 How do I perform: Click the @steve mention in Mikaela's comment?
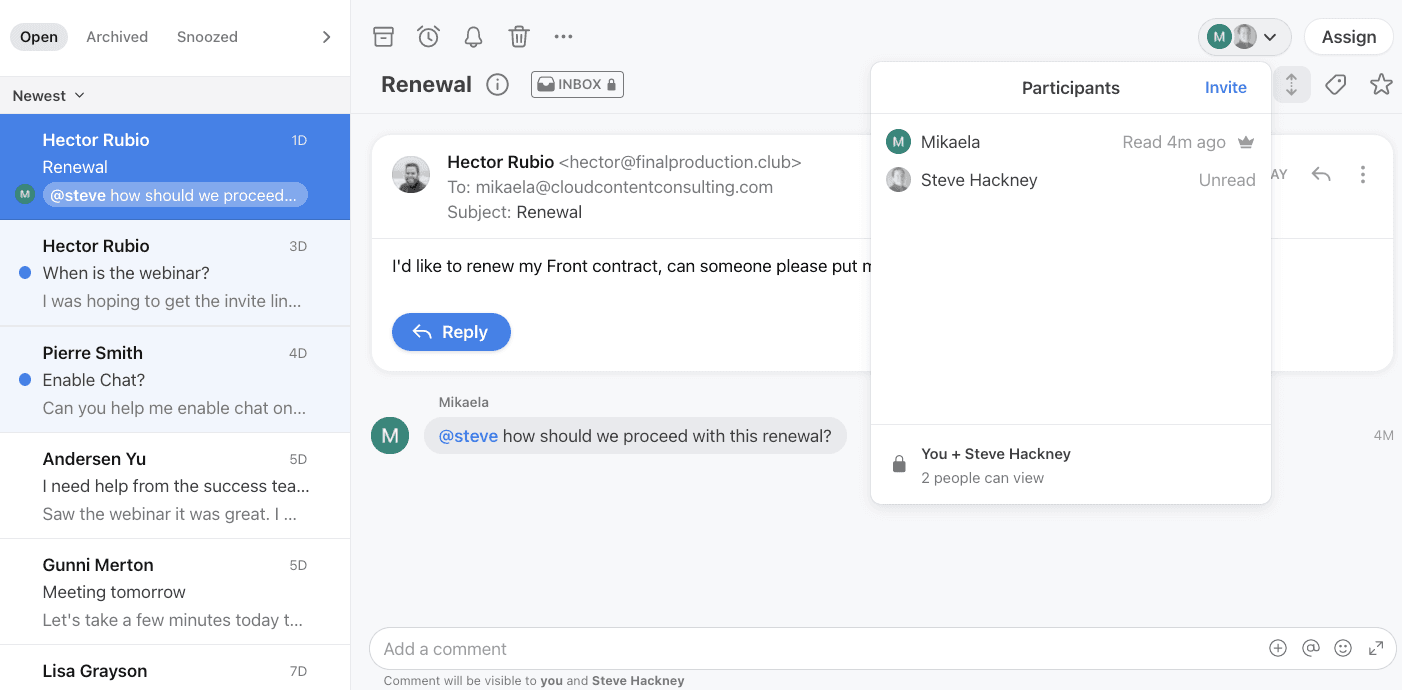(468, 436)
